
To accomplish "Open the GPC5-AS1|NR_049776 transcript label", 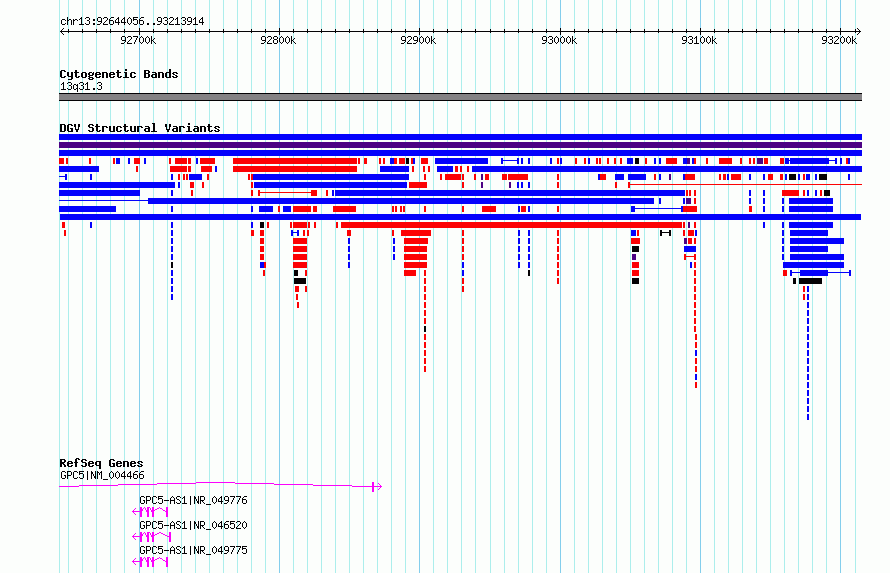I will point(193,500).
